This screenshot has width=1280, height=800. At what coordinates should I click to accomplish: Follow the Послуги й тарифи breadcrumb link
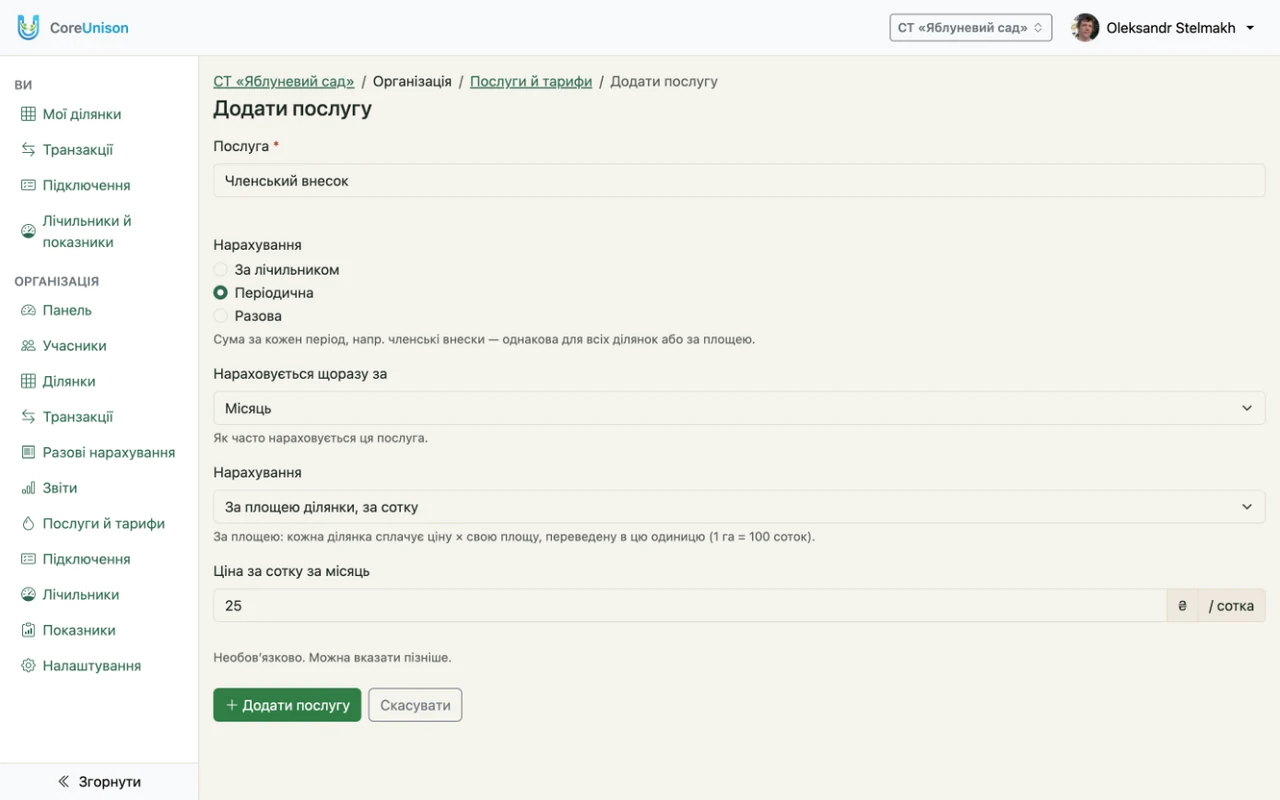pyautogui.click(x=531, y=81)
